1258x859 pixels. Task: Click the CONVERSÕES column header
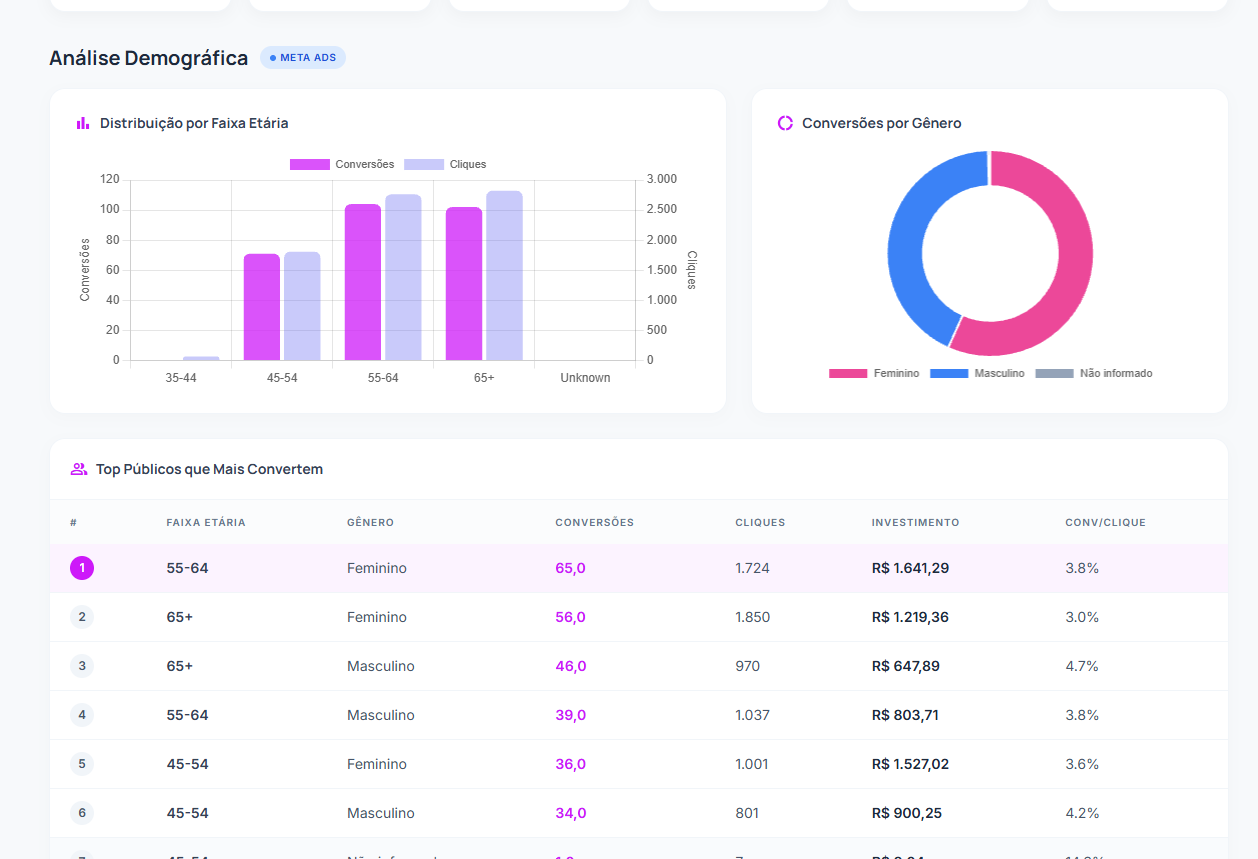click(x=595, y=522)
